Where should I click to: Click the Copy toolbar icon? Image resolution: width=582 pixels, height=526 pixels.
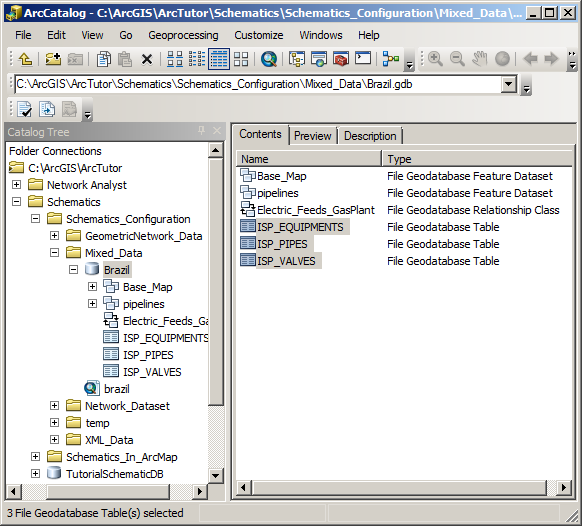point(104,59)
